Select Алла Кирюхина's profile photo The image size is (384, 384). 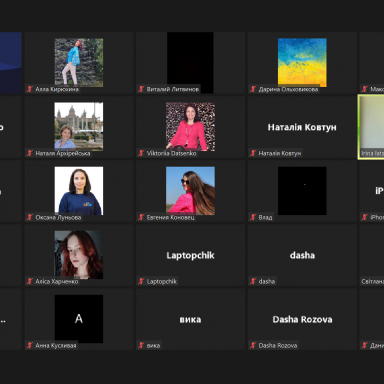(79, 62)
